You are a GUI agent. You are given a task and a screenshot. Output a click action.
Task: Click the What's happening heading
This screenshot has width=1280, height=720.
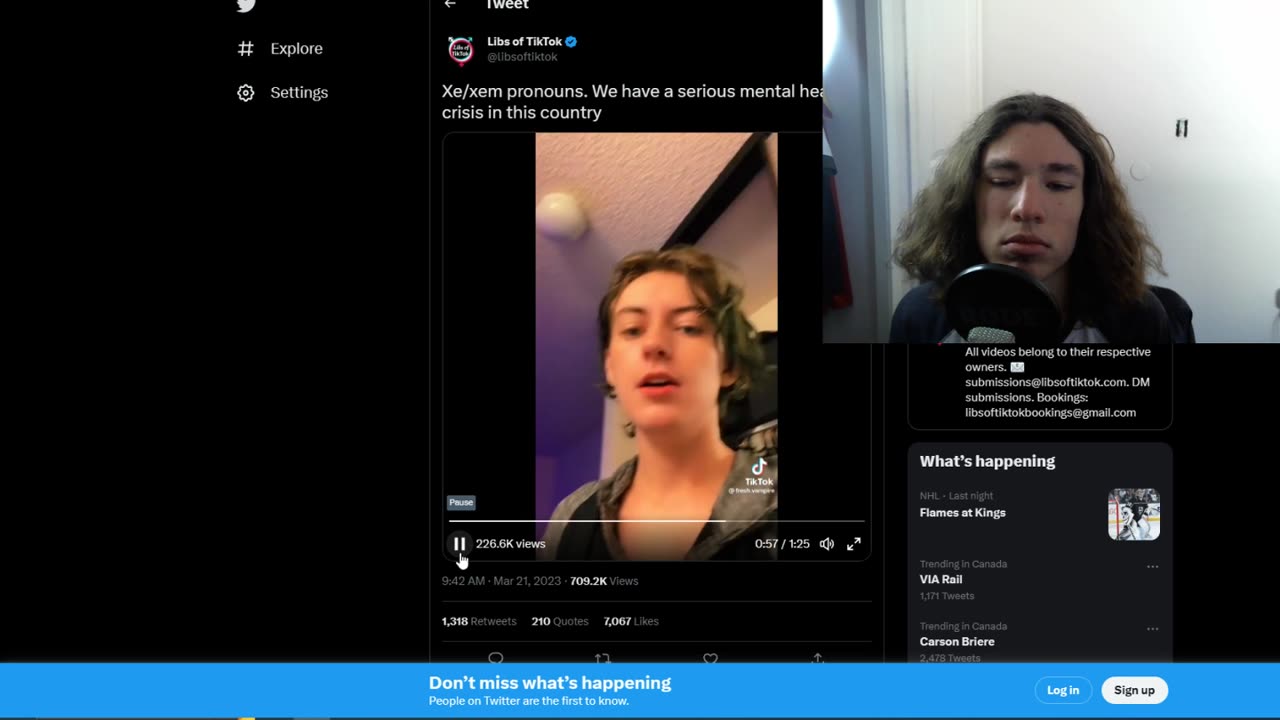click(x=987, y=461)
